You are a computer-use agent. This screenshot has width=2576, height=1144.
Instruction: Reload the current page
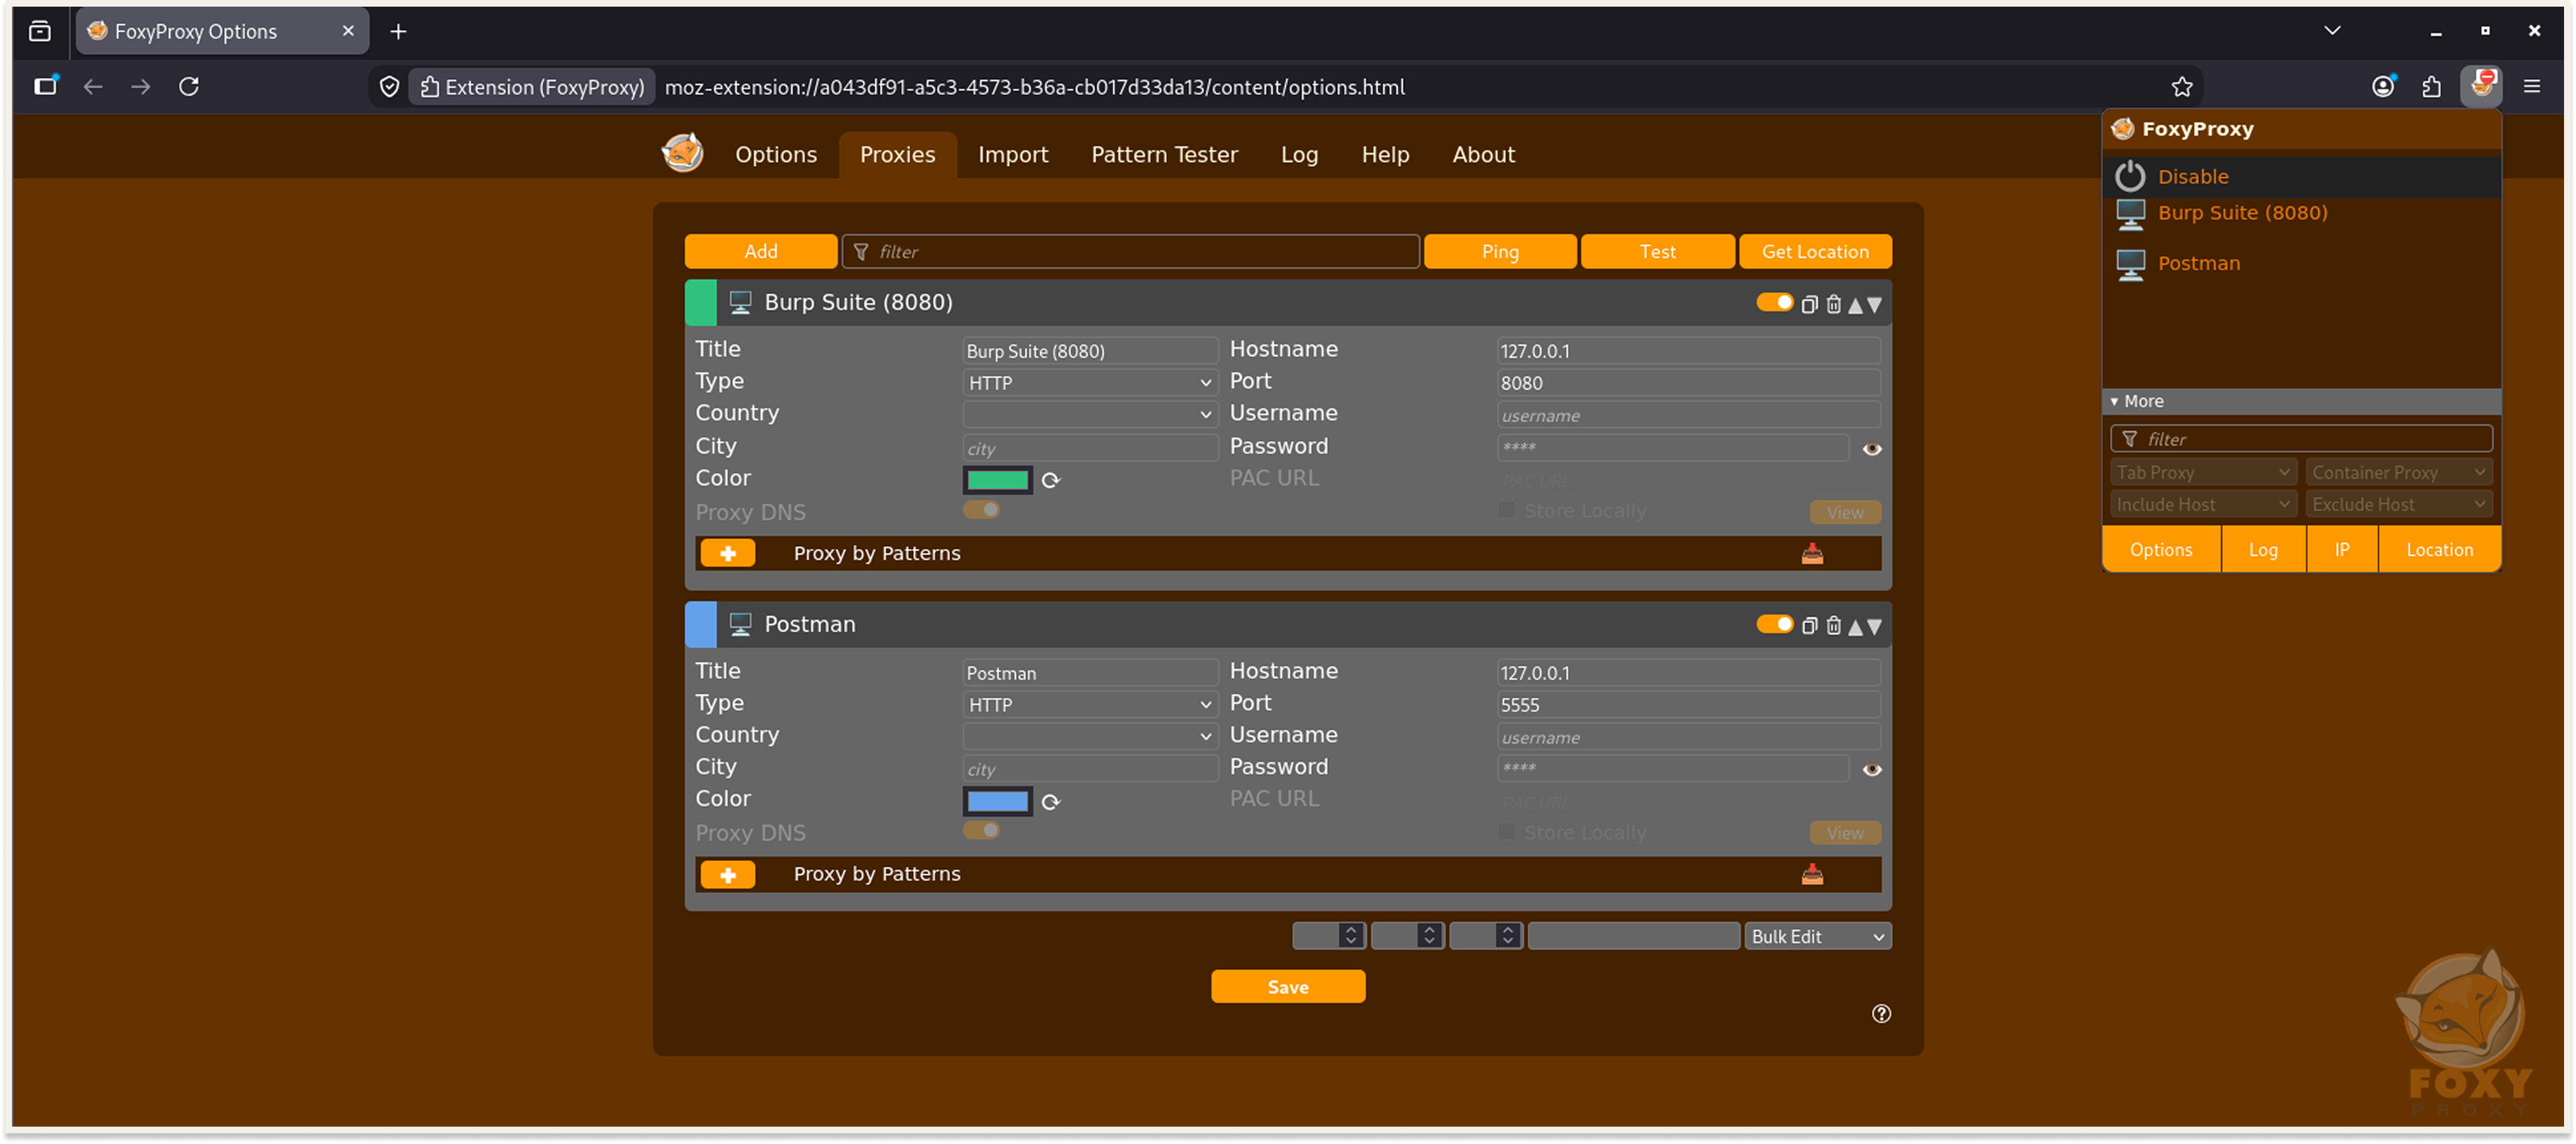pyautogui.click(x=188, y=87)
